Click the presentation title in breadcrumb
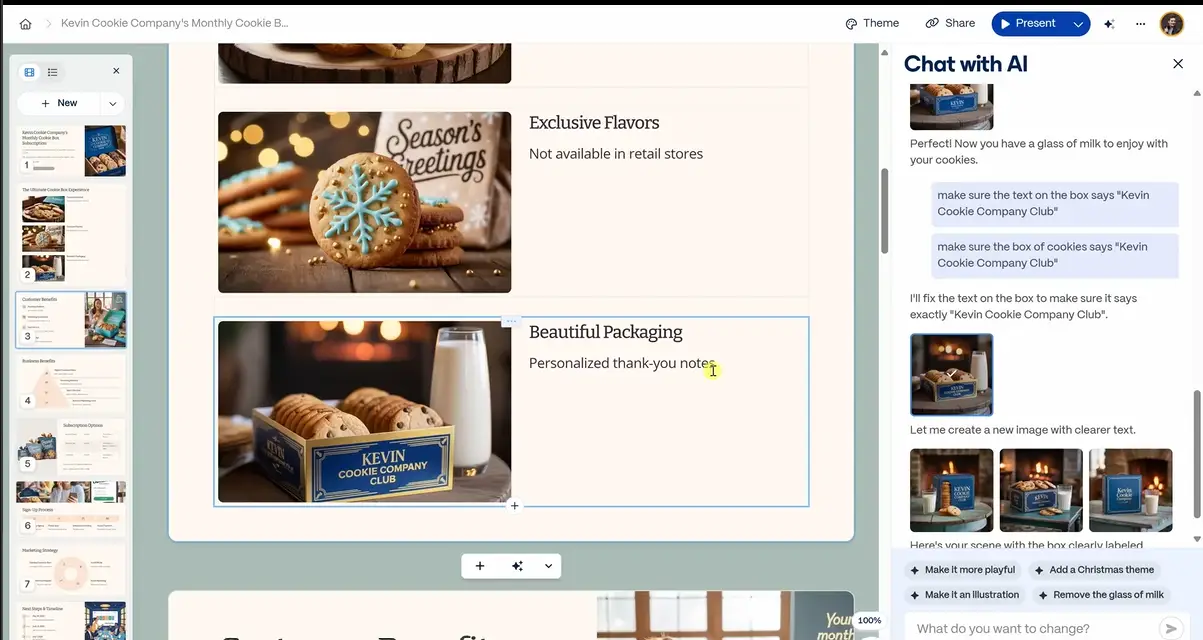Viewport: 1203px width, 640px height. coord(175,23)
